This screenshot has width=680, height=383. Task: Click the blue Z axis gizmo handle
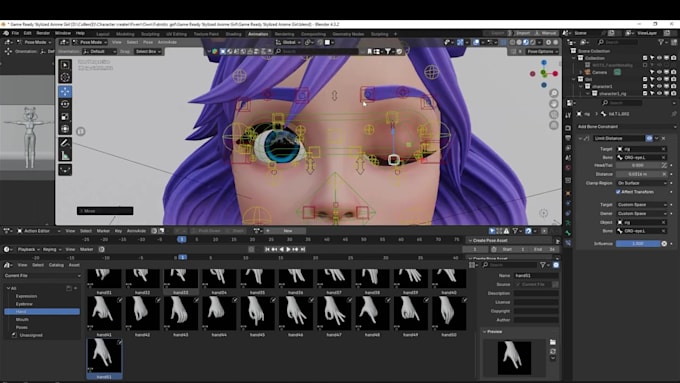tap(544, 62)
